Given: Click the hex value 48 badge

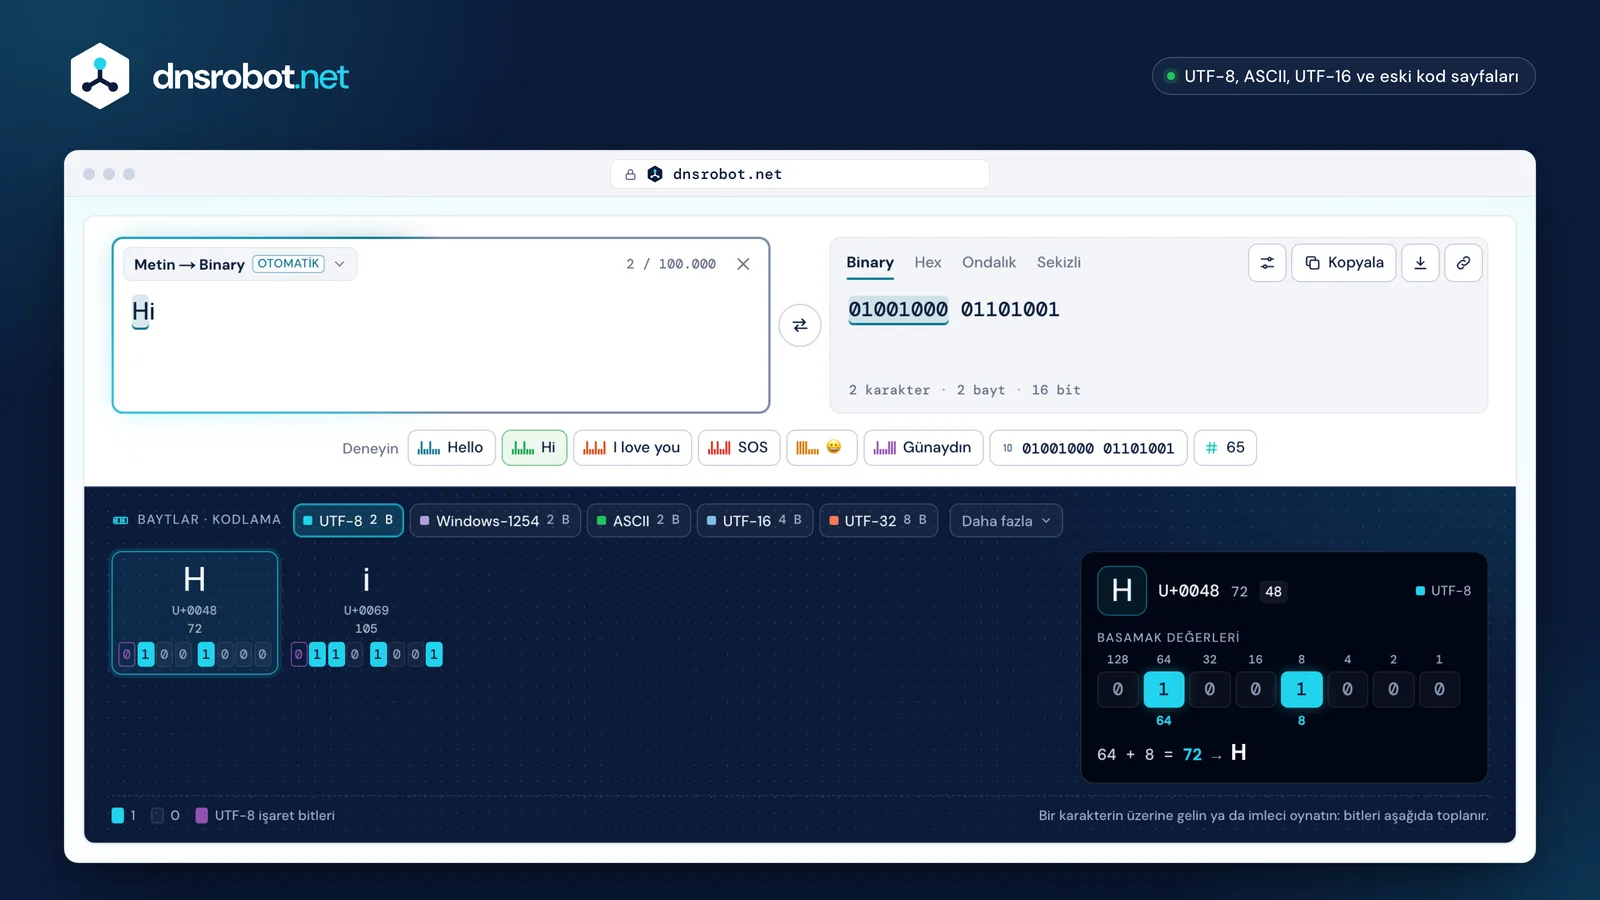Looking at the screenshot, I should pyautogui.click(x=1273, y=591).
